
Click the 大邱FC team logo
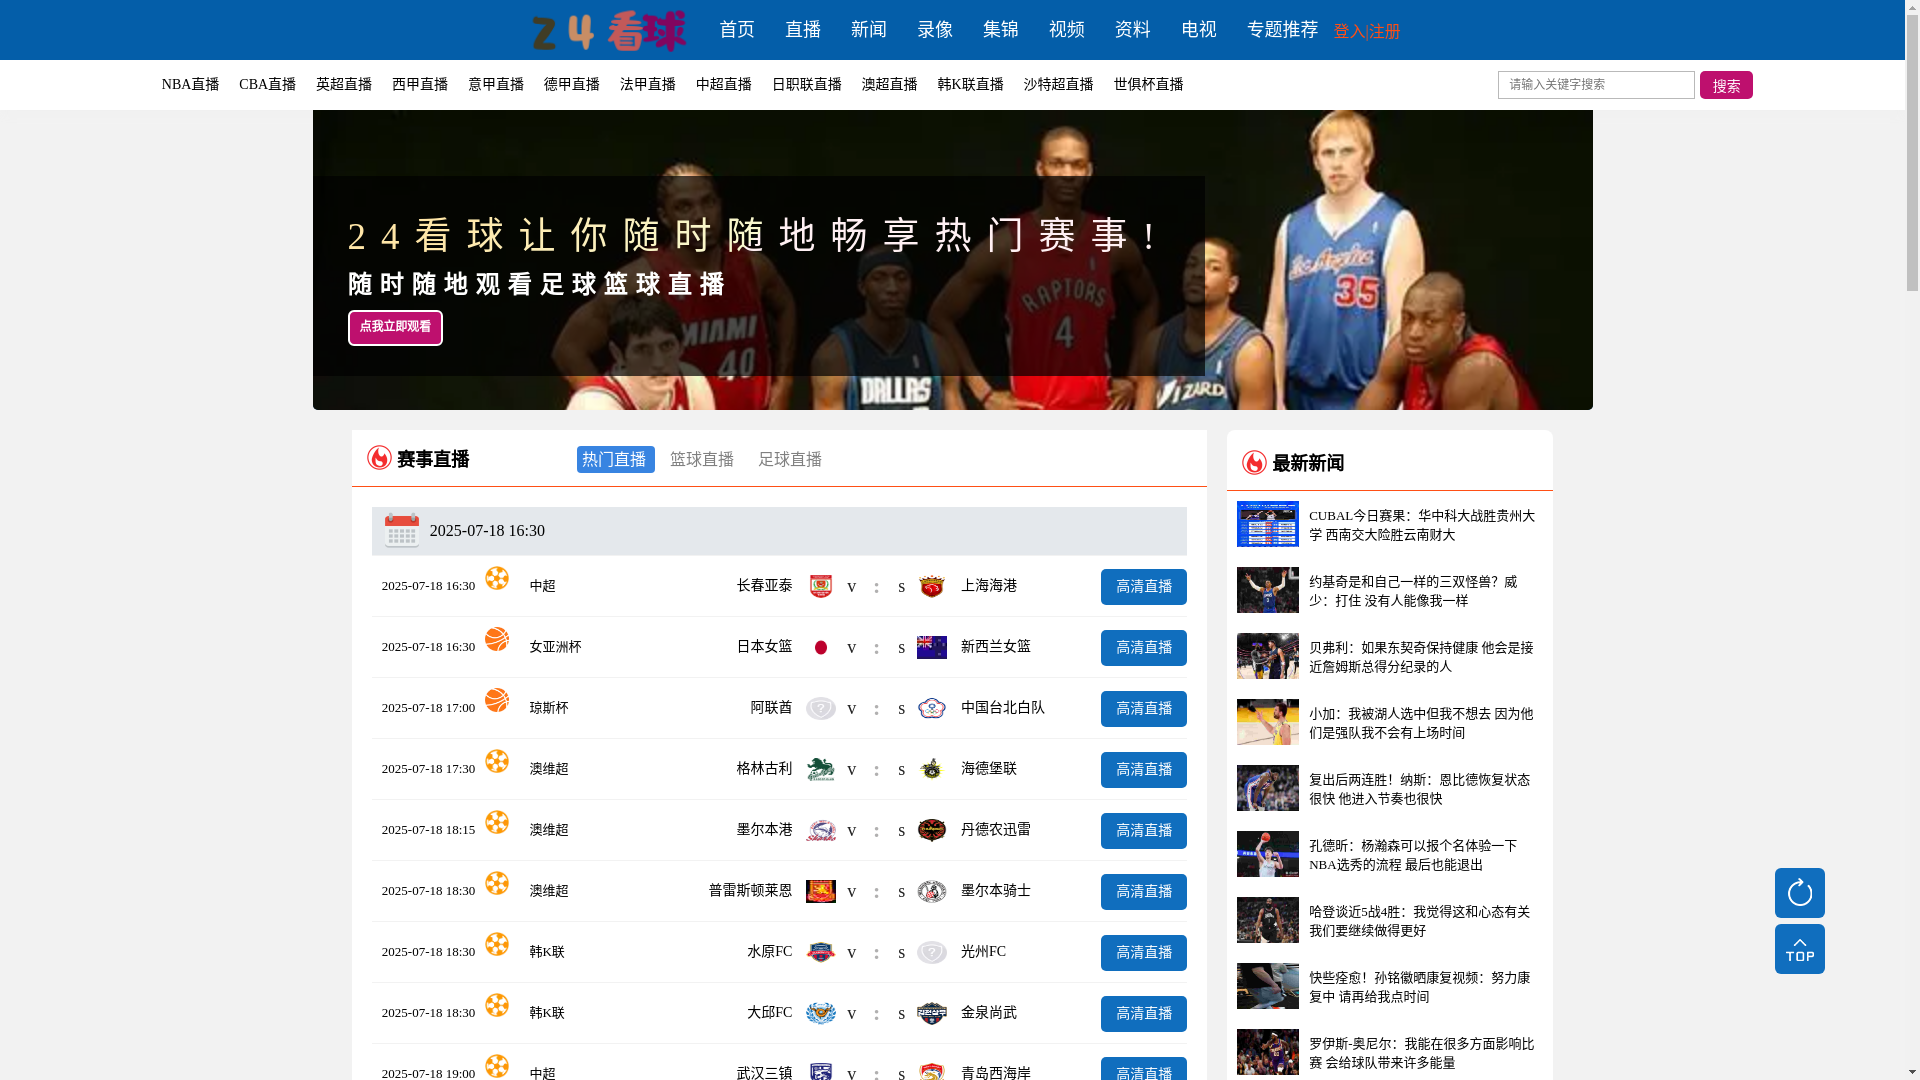point(821,1013)
